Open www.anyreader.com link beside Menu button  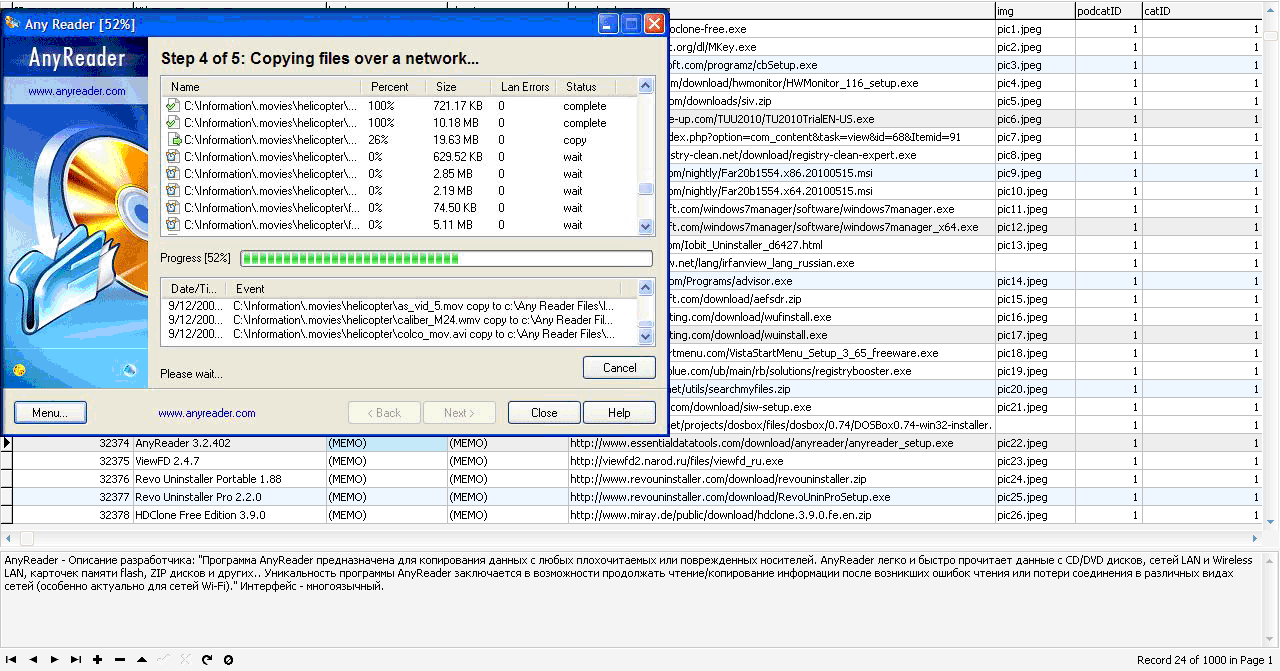(x=206, y=413)
